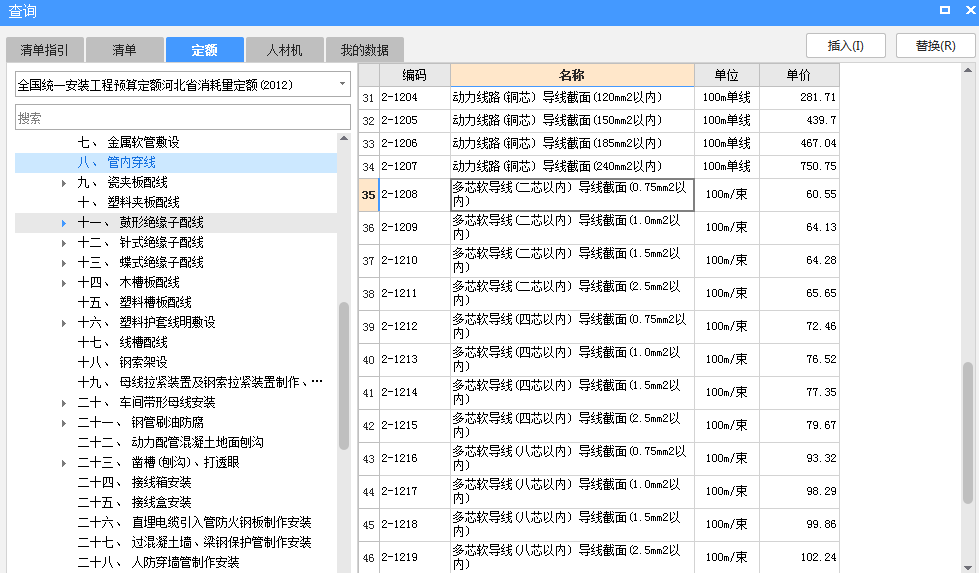
Task: Select 七、金属软管敷设 in tree
Action: tap(129, 142)
